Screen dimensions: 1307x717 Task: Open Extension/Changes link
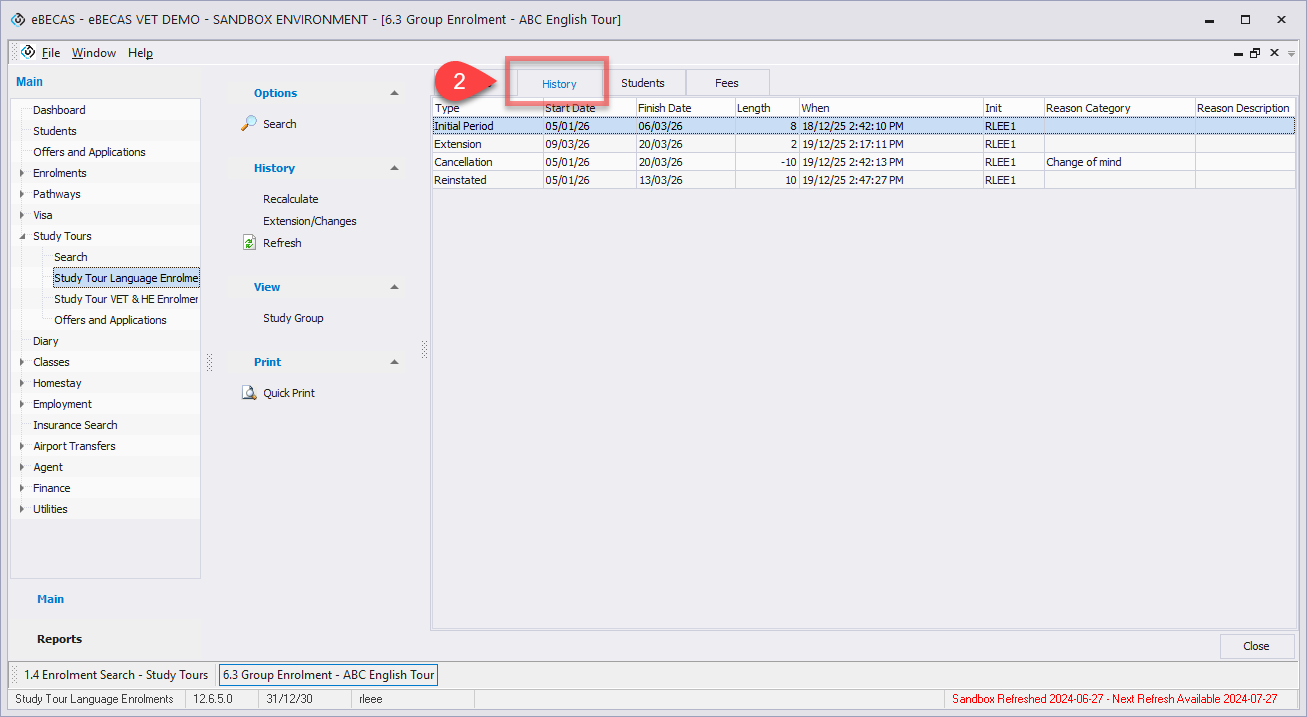309,221
